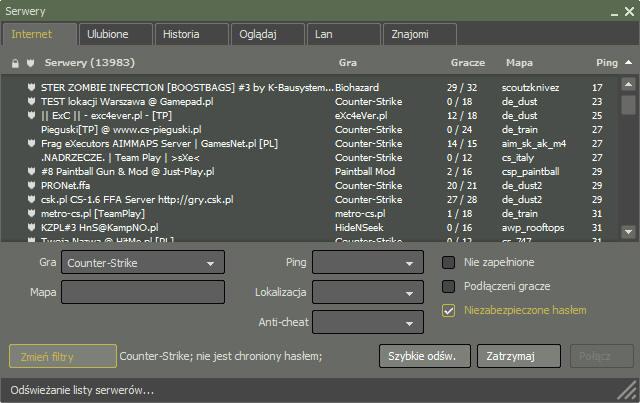640x403 pixels.
Task: Click shield icon beside PRONet.ffa
Action: tap(31, 185)
